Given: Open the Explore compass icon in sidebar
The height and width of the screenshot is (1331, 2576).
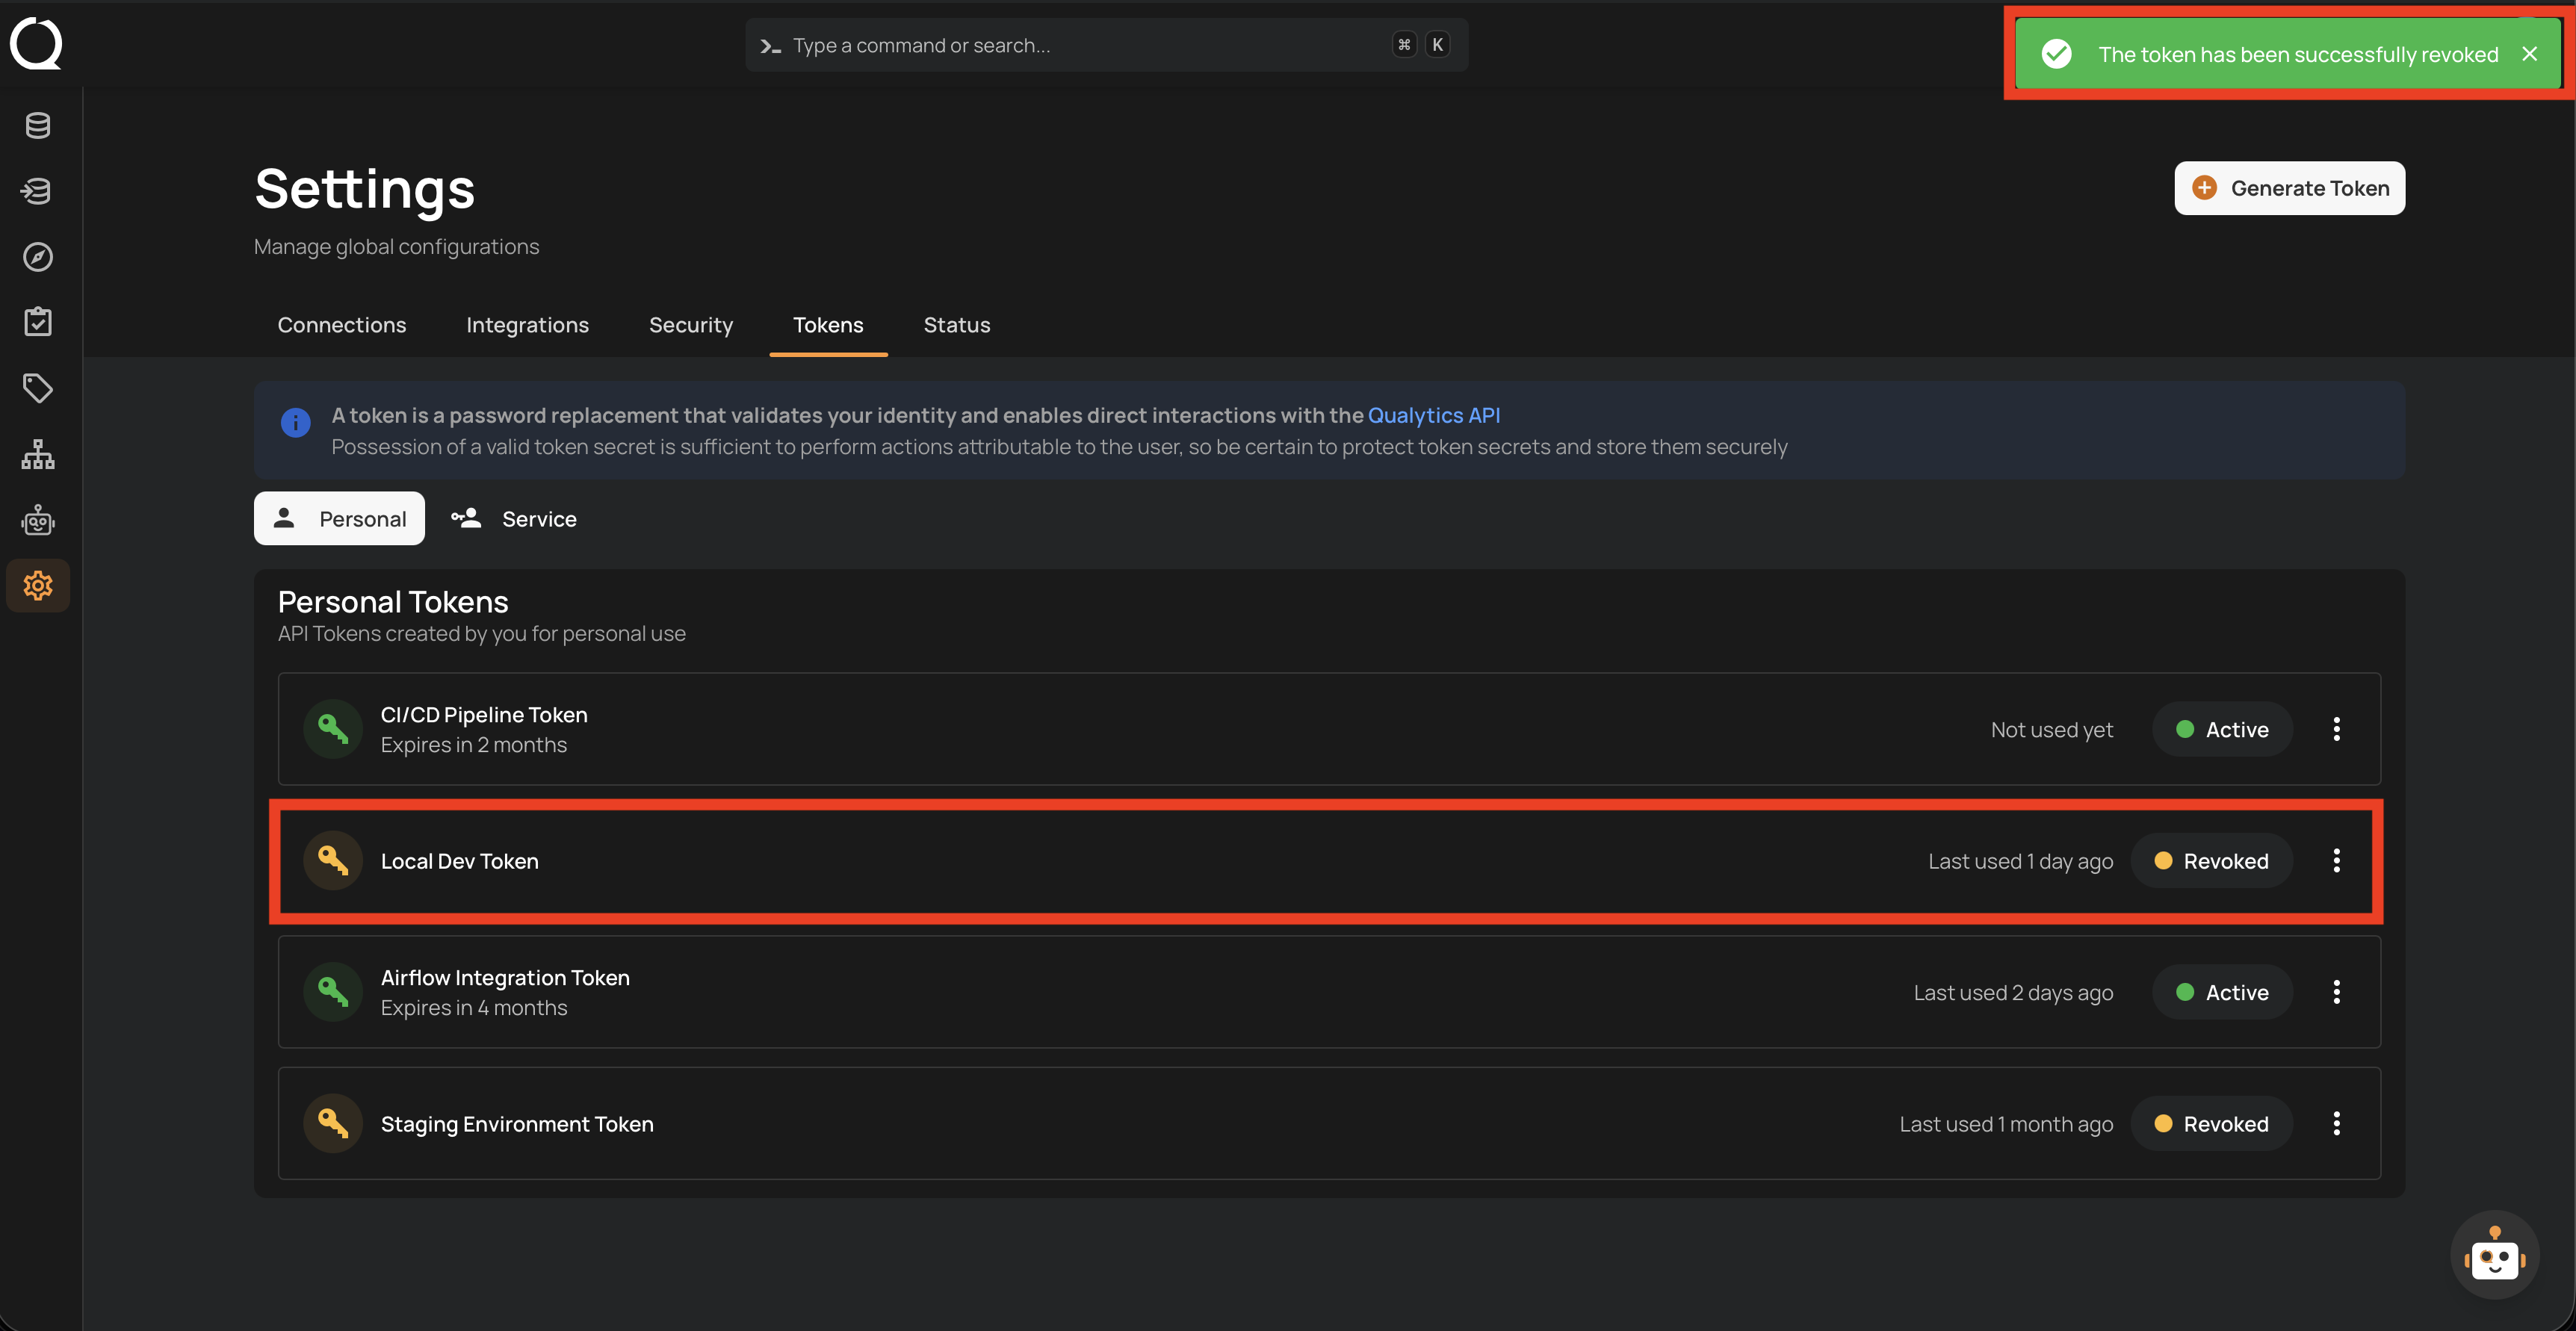Looking at the screenshot, I should tap(38, 257).
